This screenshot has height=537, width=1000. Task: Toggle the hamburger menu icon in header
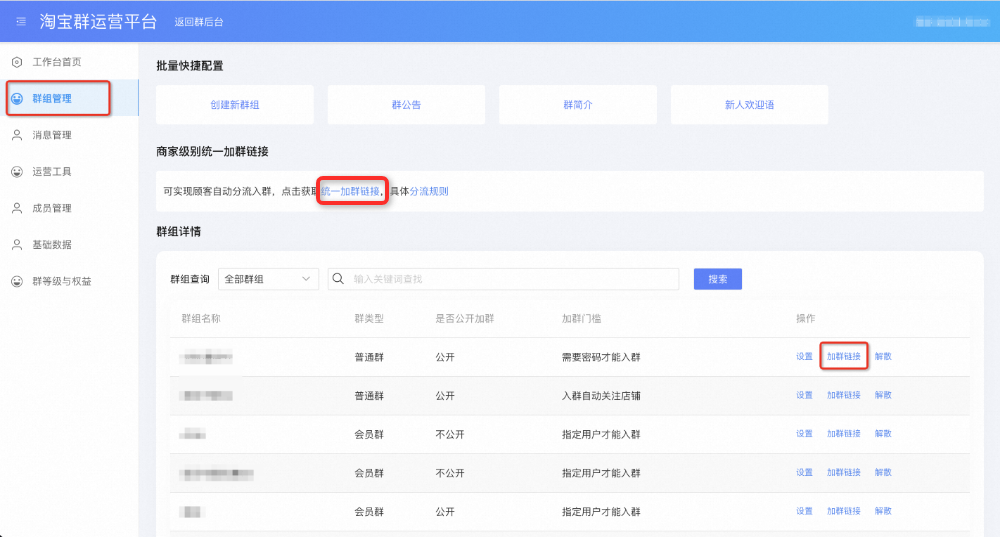(21, 21)
